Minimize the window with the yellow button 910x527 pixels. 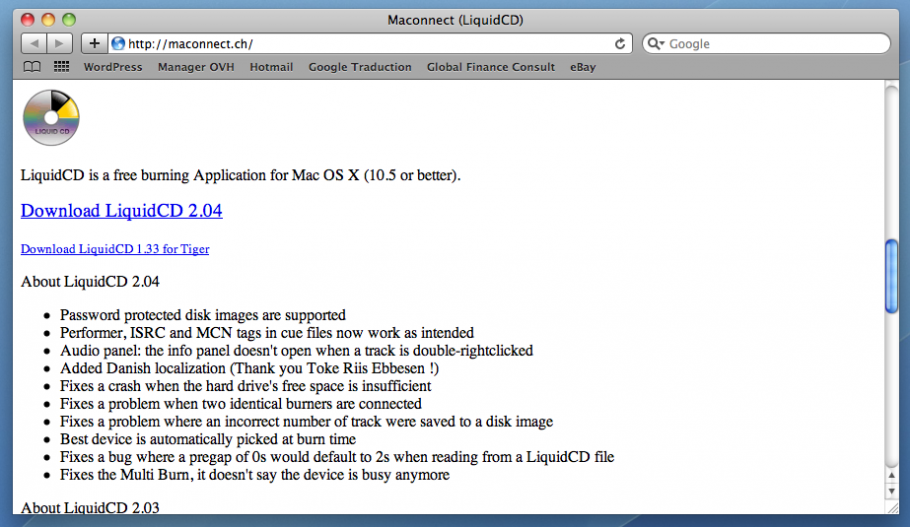48,20
